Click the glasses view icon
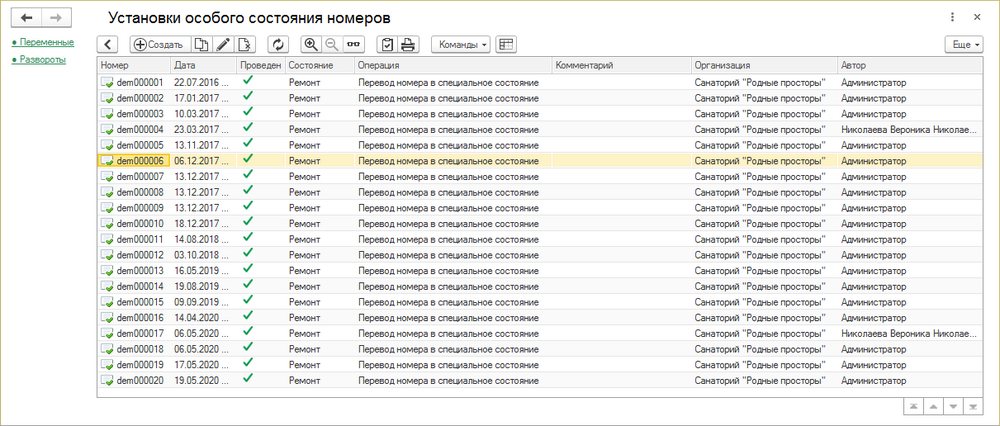Image resolution: width=1000 pixels, height=426 pixels. pos(354,45)
